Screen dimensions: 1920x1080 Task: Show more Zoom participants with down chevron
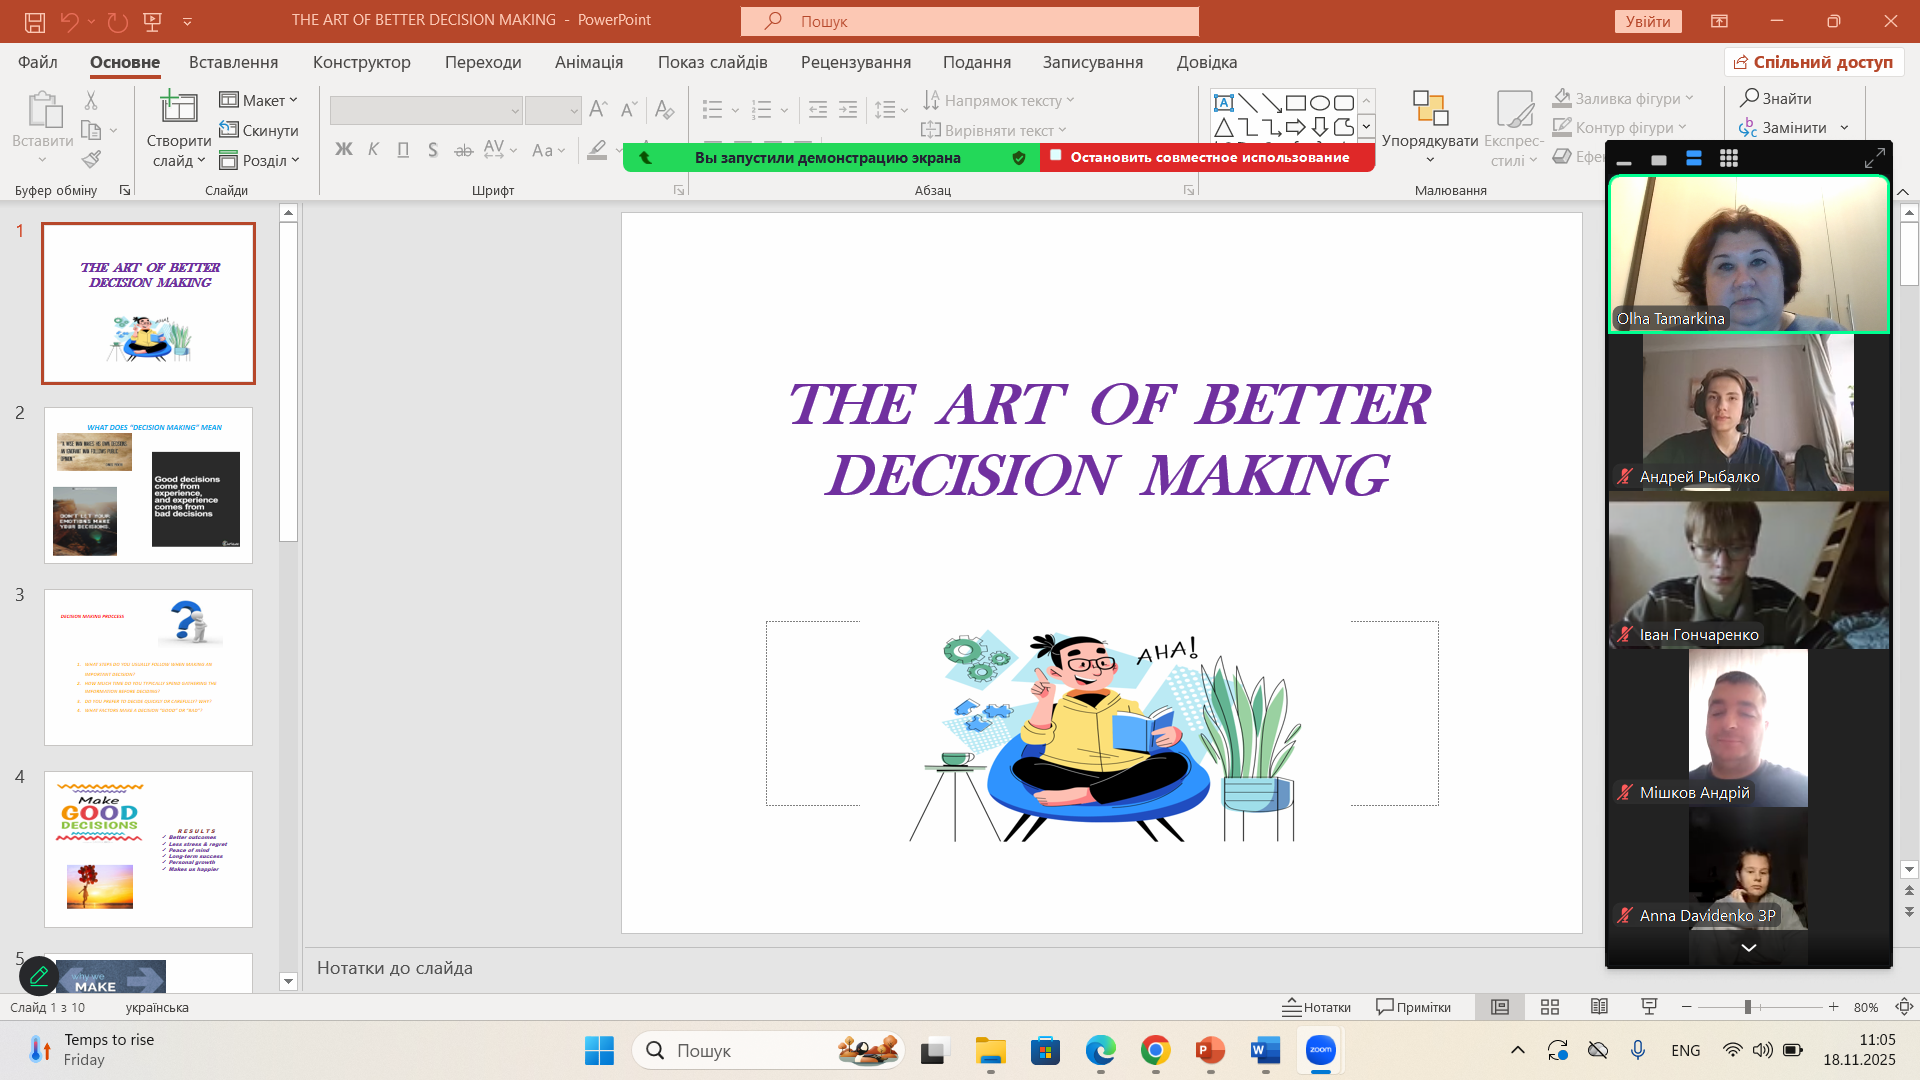tap(1748, 947)
